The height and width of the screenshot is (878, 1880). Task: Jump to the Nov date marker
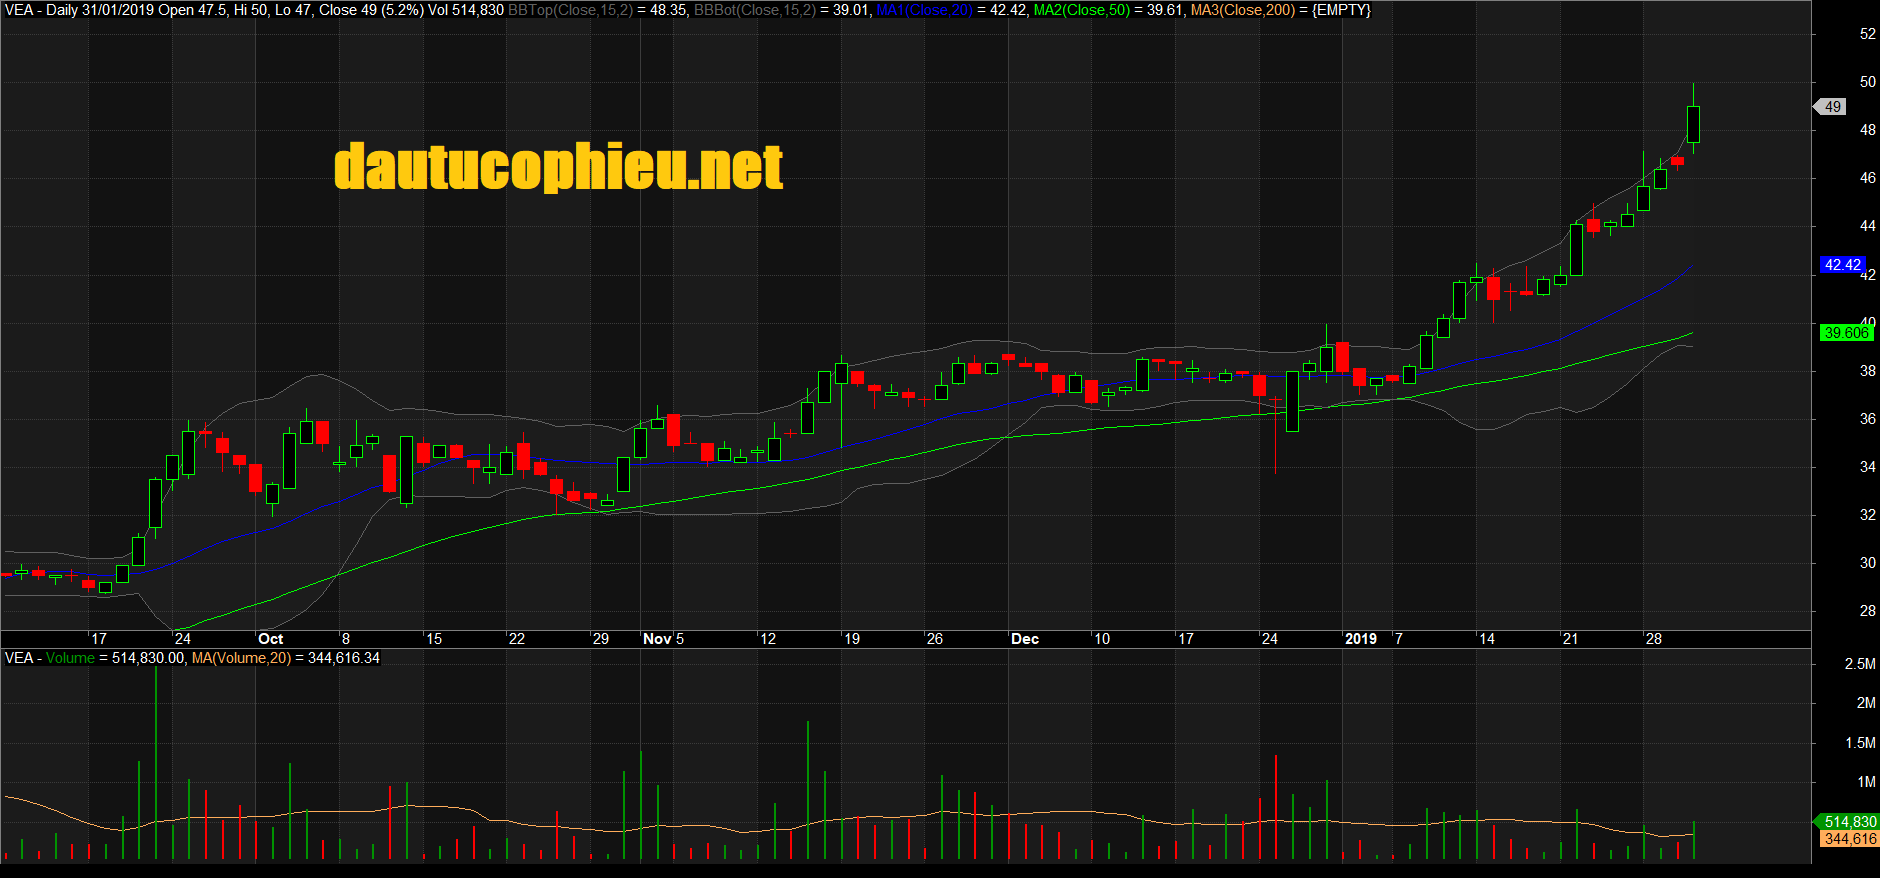tap(657, 639)
